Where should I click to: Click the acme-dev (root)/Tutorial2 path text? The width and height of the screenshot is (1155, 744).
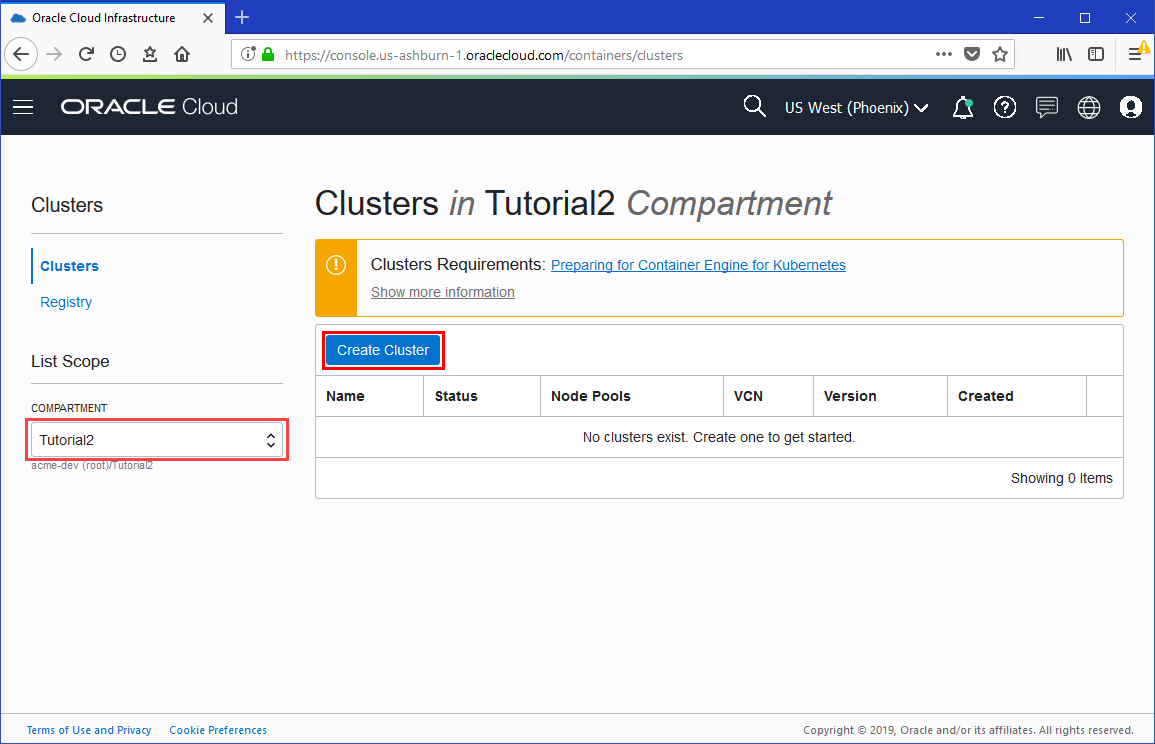click(x=92, y=466)
